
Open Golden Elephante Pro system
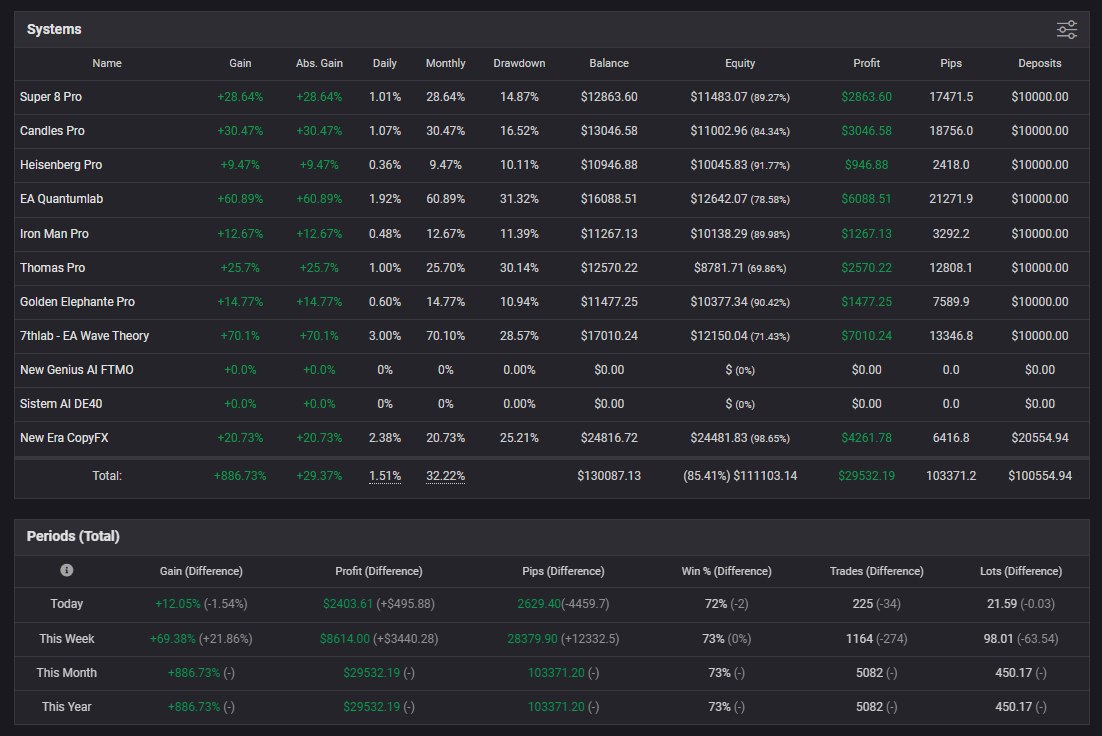(x=77, y=301)
